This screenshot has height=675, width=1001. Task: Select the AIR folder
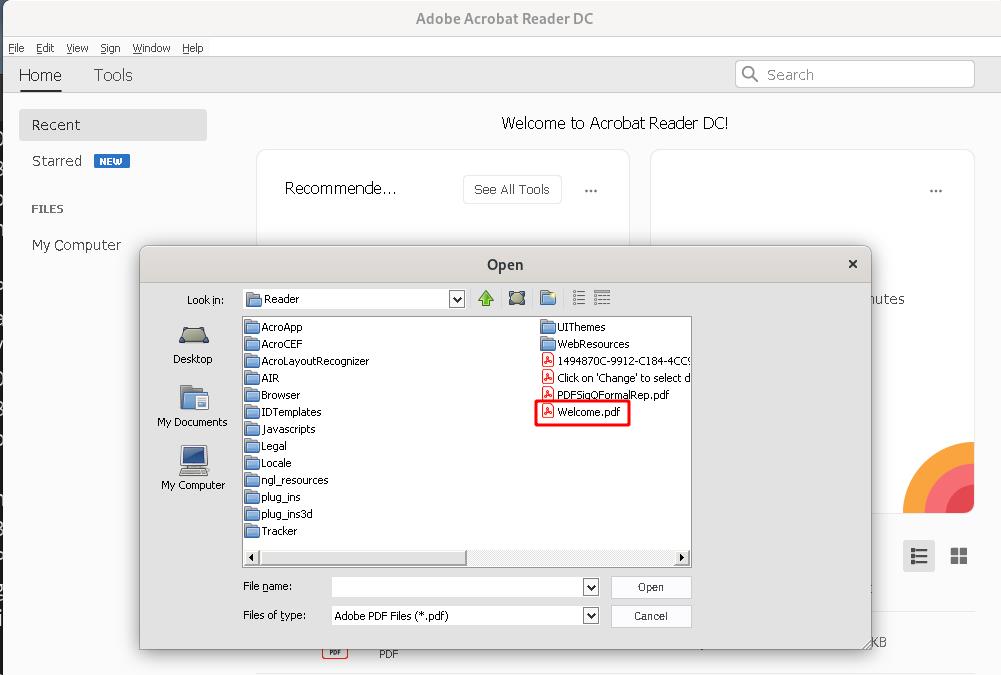point(262,378)
